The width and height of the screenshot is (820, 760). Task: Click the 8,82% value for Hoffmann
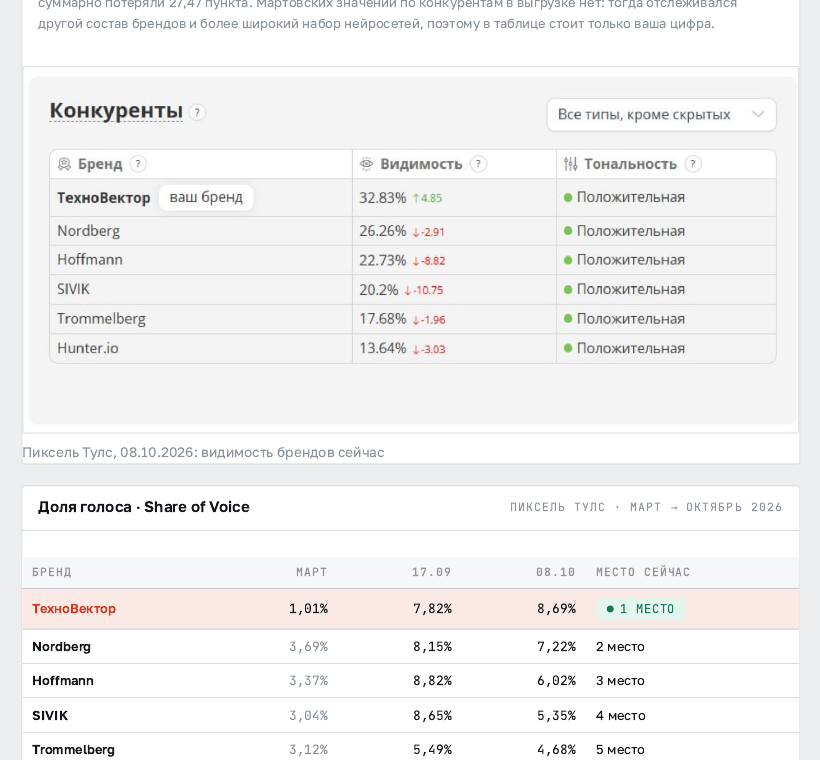432,680
